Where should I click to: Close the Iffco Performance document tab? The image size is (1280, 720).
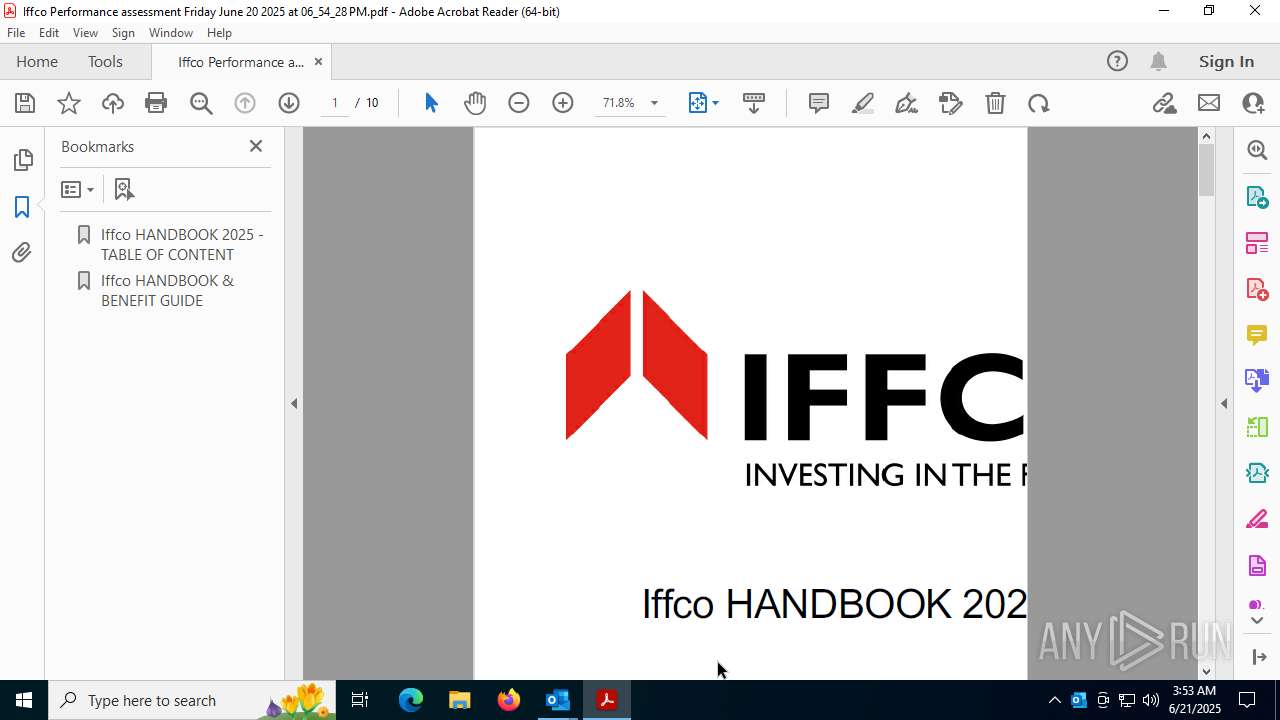click(x=318, y=62)
